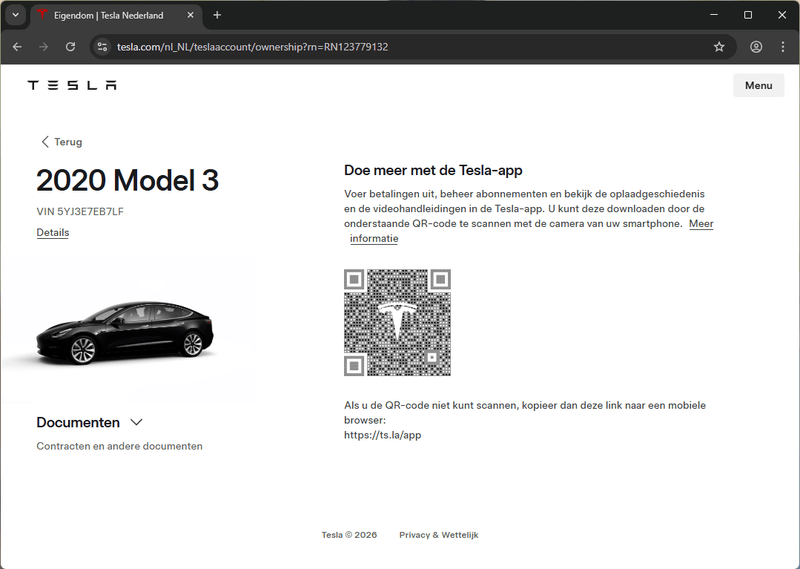Minimize the Chrome window

pos(714,15)
